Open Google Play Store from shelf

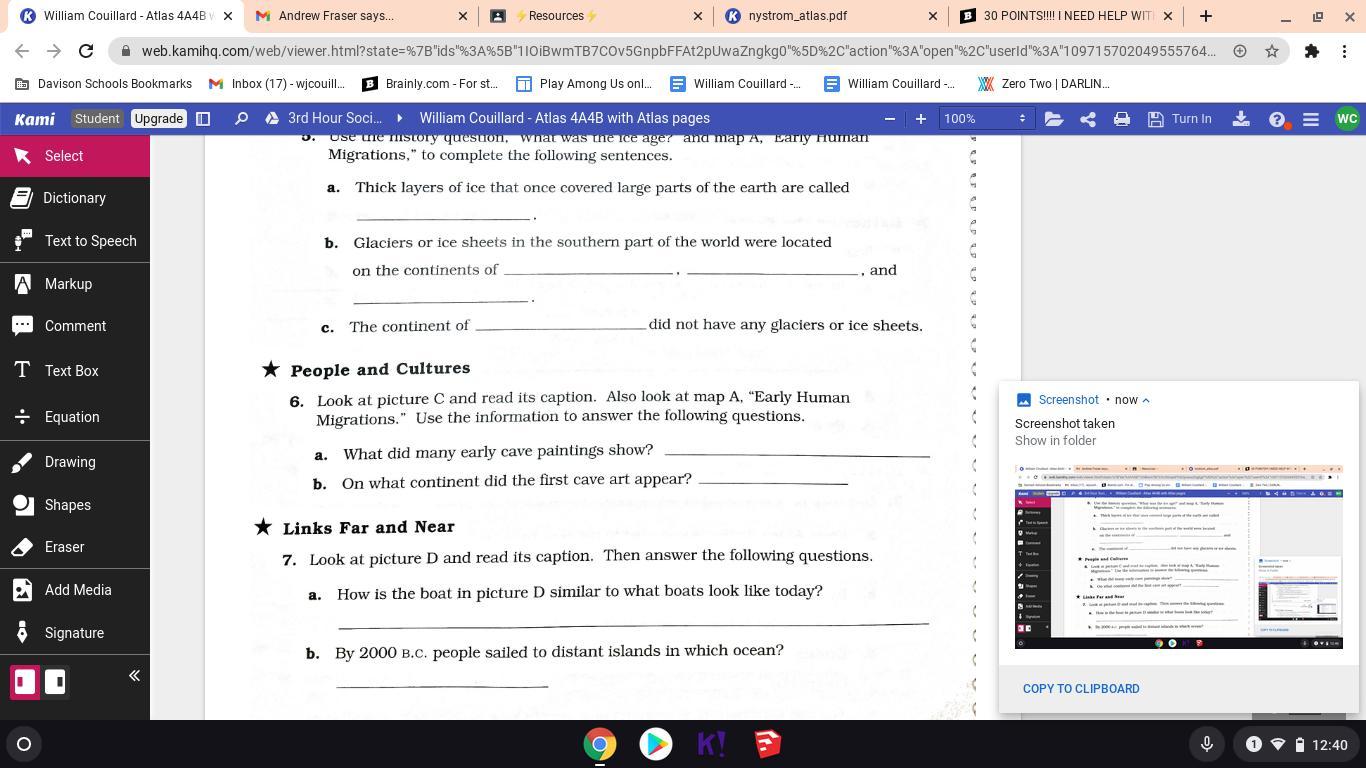click(656, 744)
